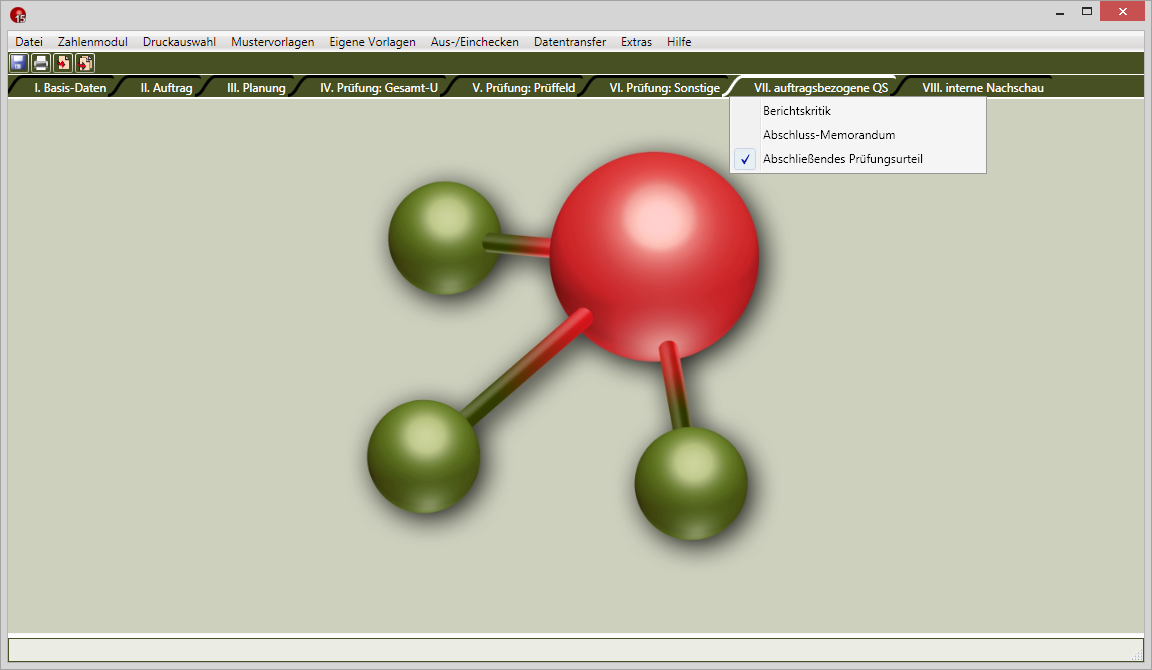Expand the Druckauswahl menu
This screenshot has height=670, width=1152.
pyautogui.click(x=179, y=42)
